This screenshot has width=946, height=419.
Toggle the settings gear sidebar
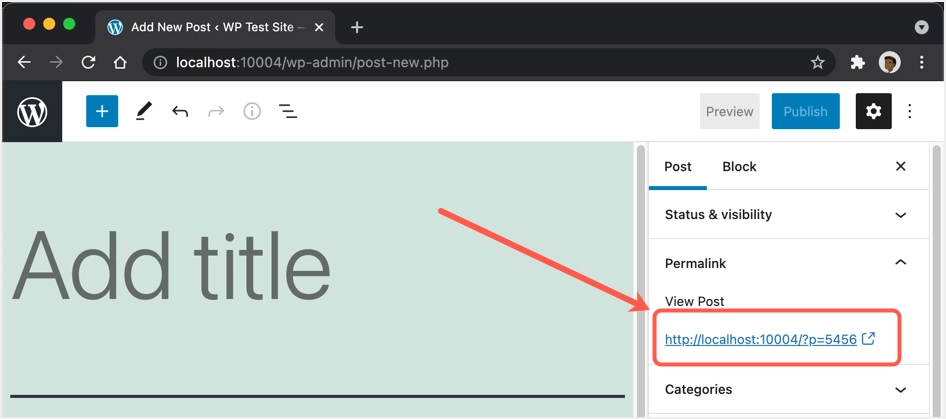click(x=874, y=112)
